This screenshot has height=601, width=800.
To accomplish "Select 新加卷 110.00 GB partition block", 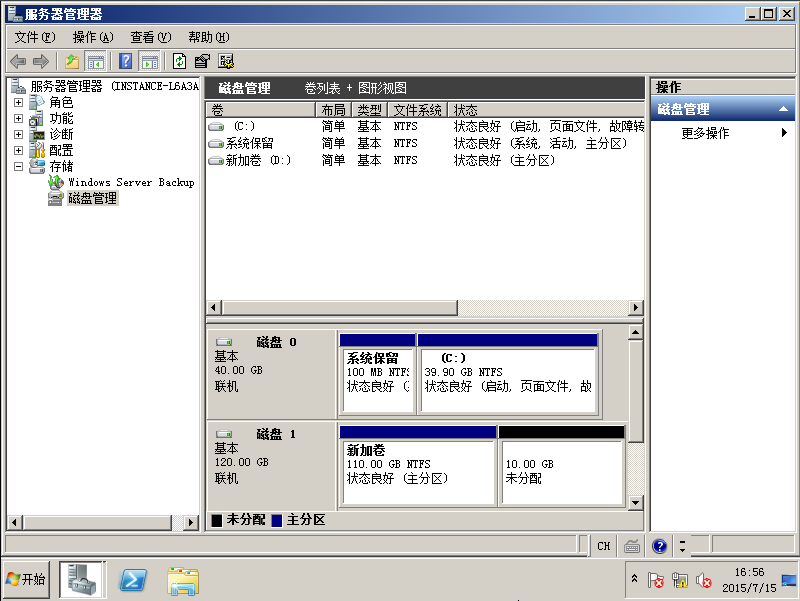I will [x=418, y=465].
